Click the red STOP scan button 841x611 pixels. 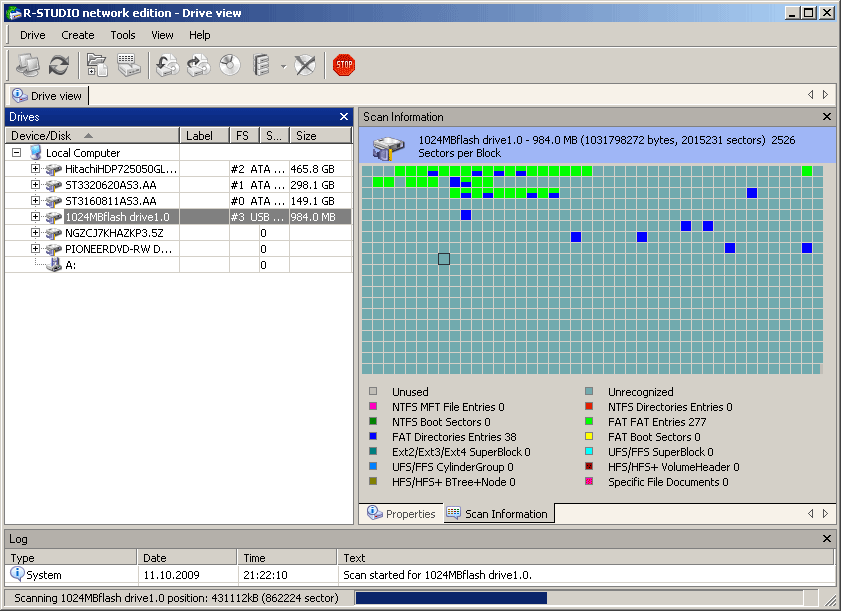click(344, 65)
